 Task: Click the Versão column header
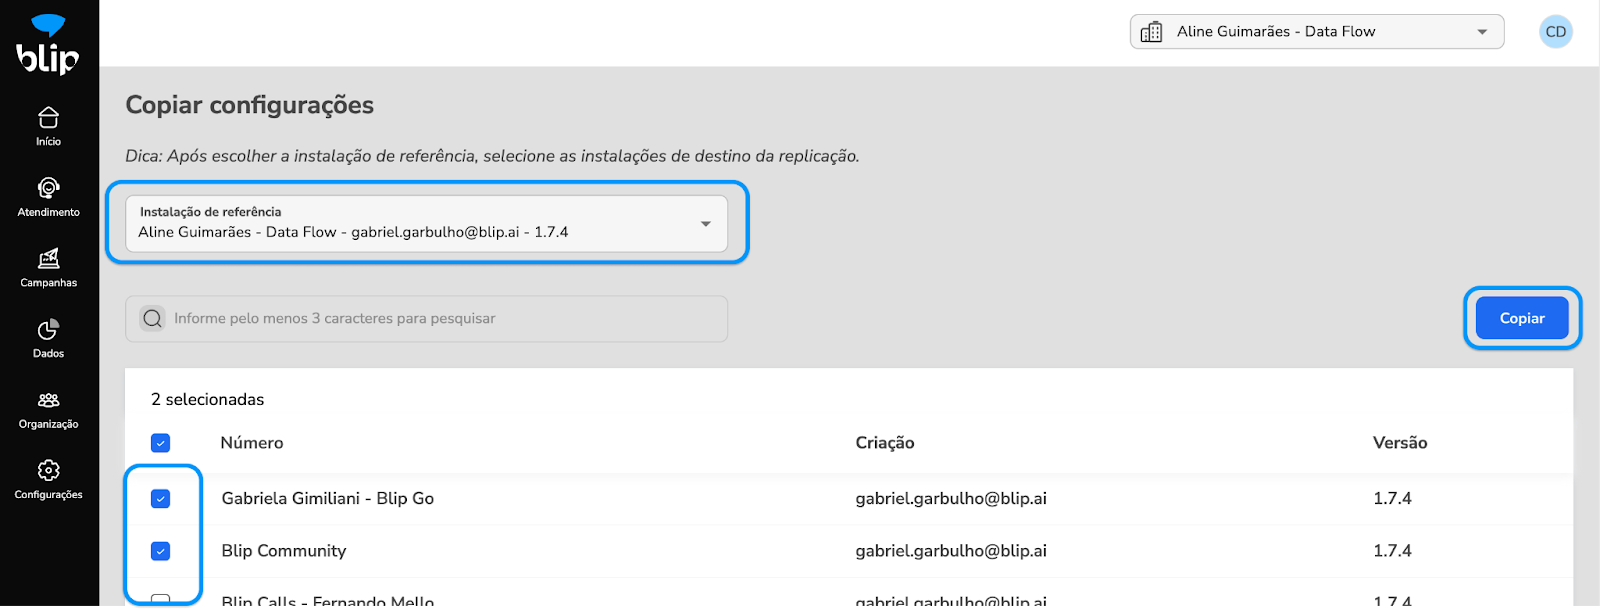(1400, 443)
